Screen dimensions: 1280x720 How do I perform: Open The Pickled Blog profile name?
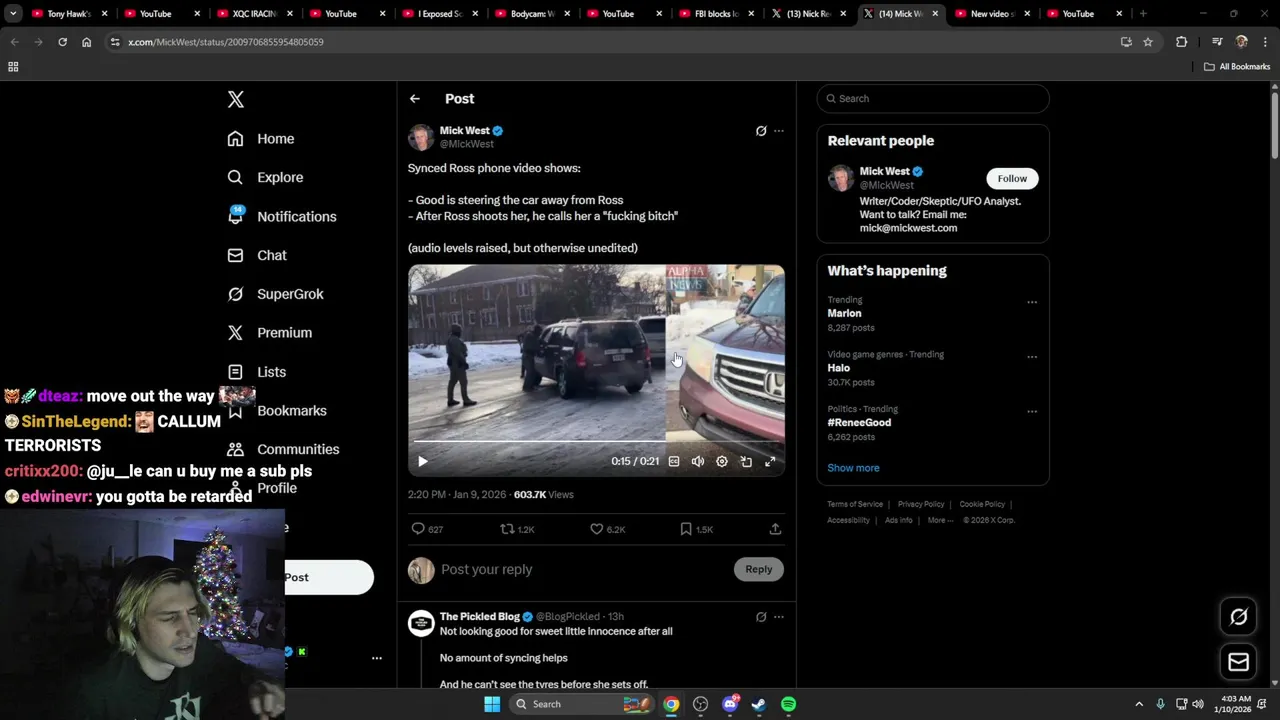coord(480,617)
